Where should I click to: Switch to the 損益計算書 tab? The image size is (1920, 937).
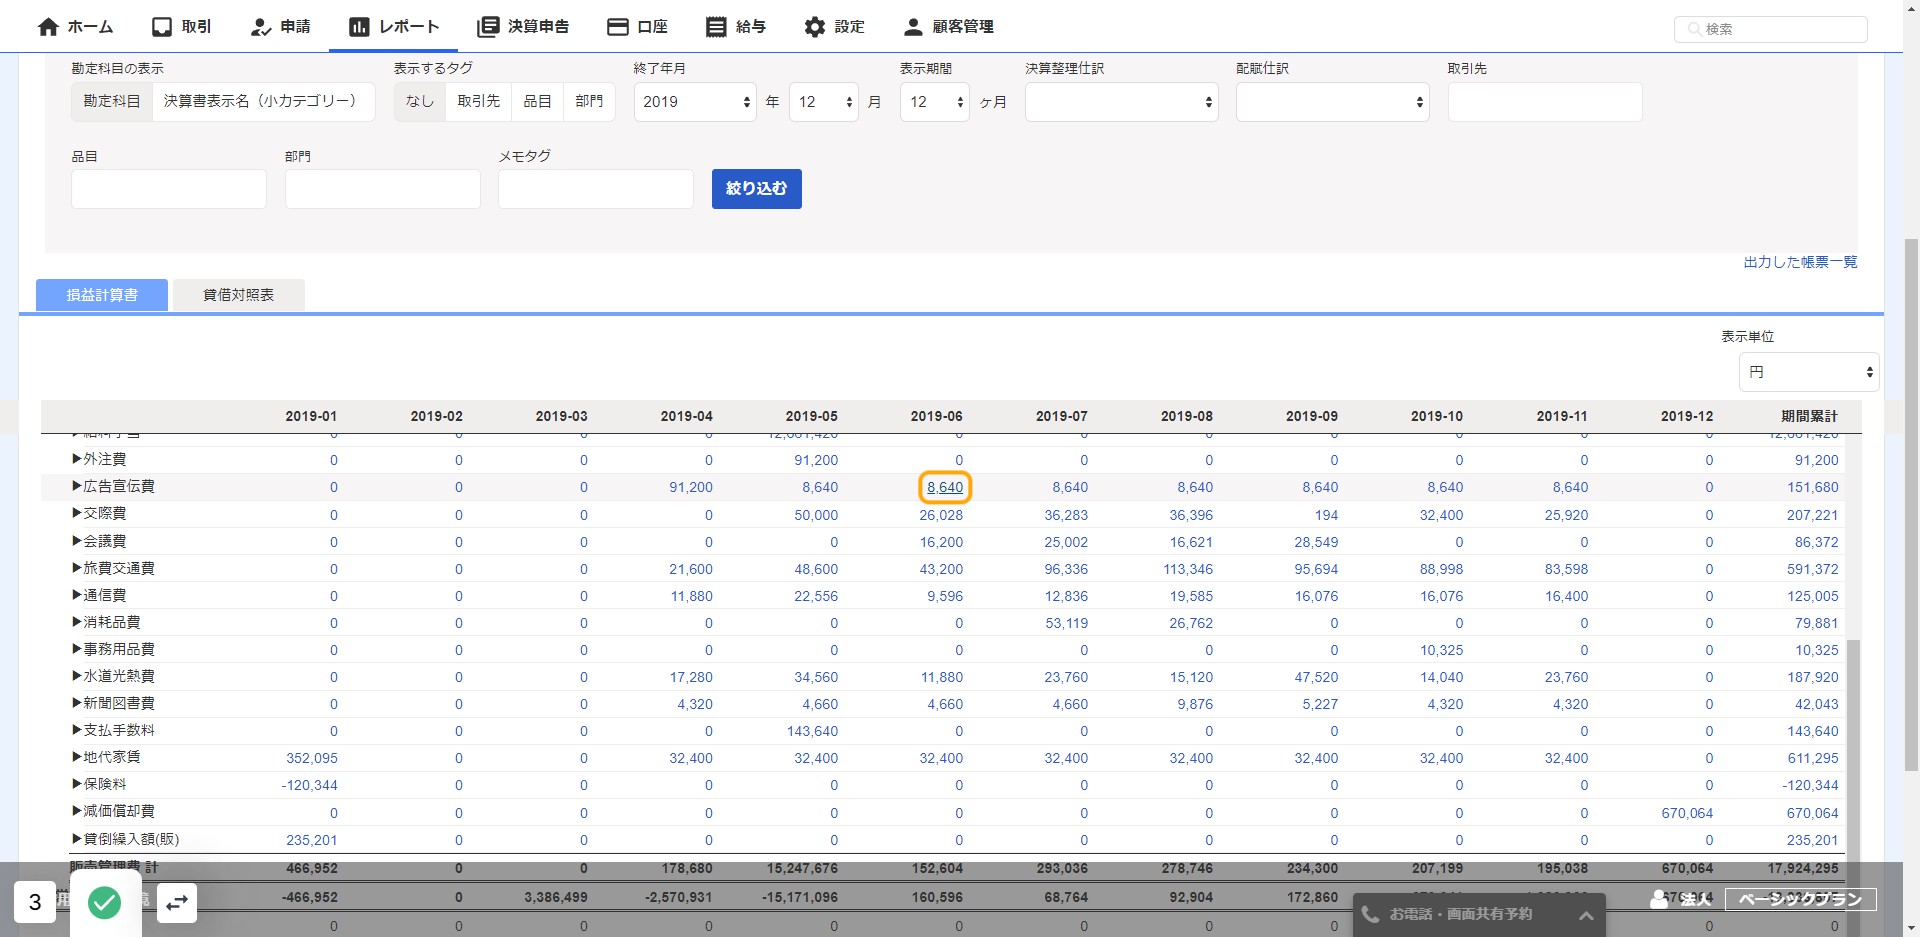pos(102,295)
